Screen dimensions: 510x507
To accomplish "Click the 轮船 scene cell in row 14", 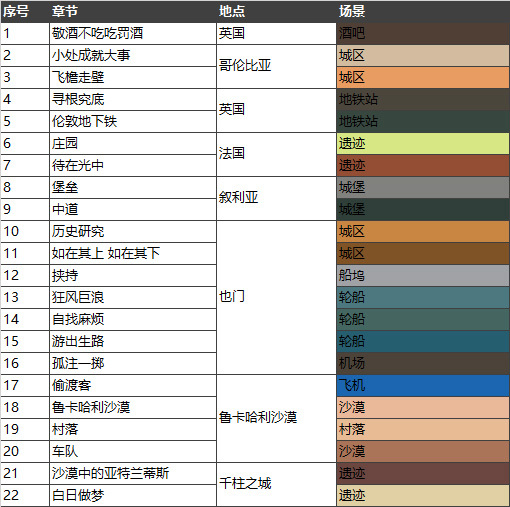I will tap(423, 319).
